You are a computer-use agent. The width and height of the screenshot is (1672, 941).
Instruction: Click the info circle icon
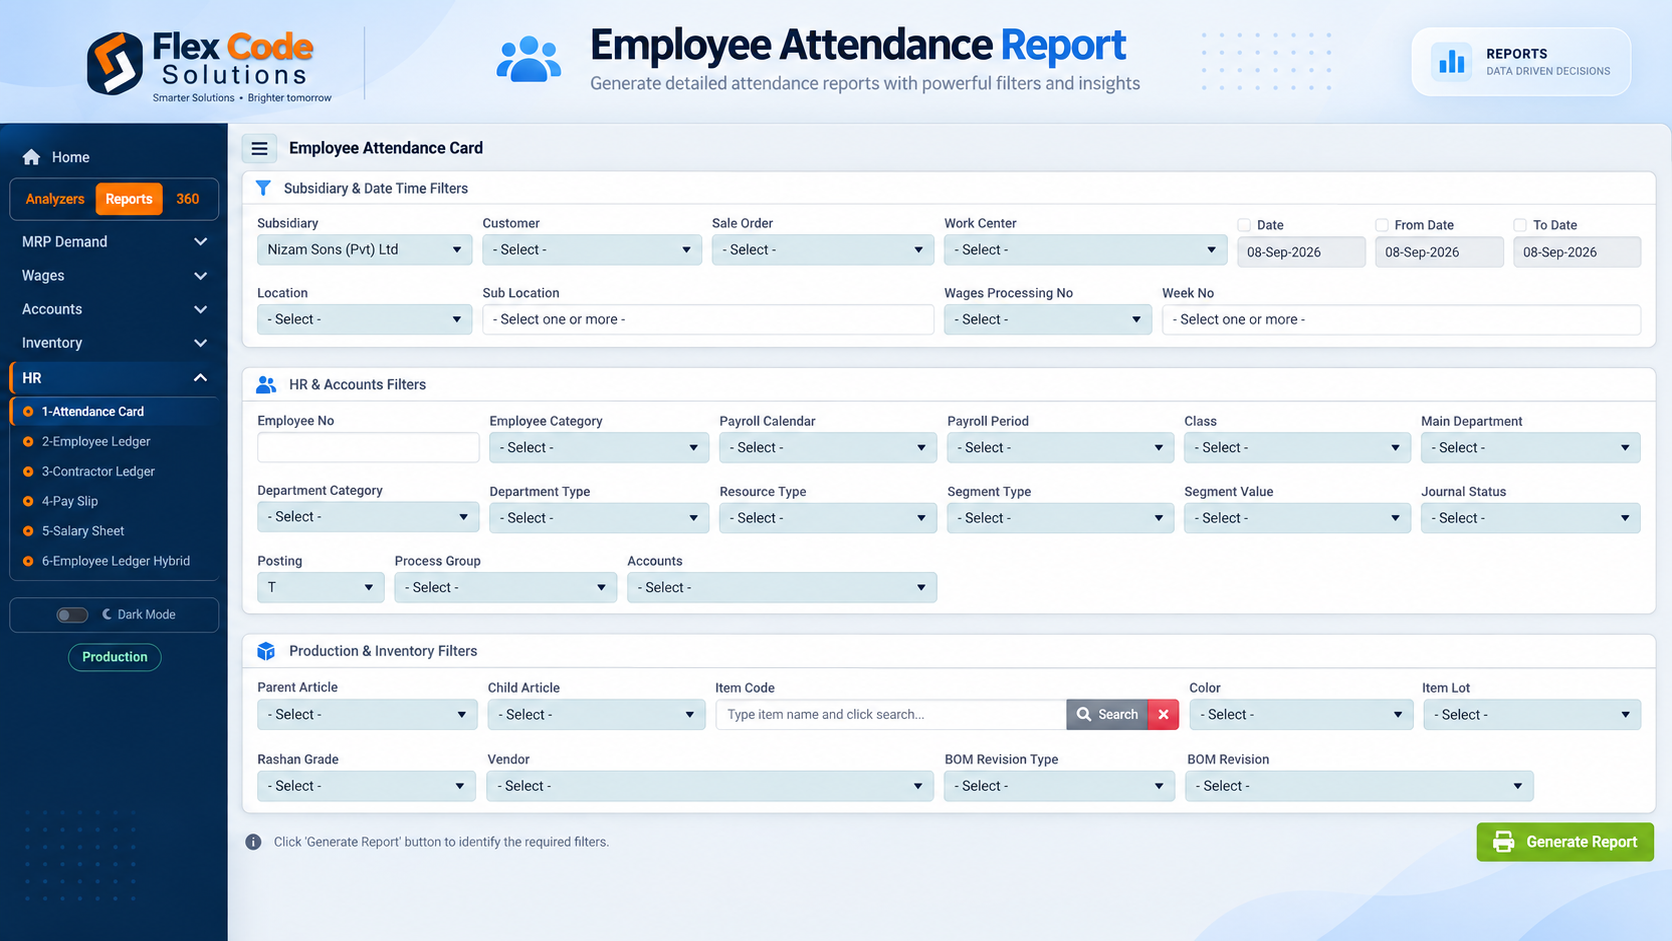coord(253,842)
